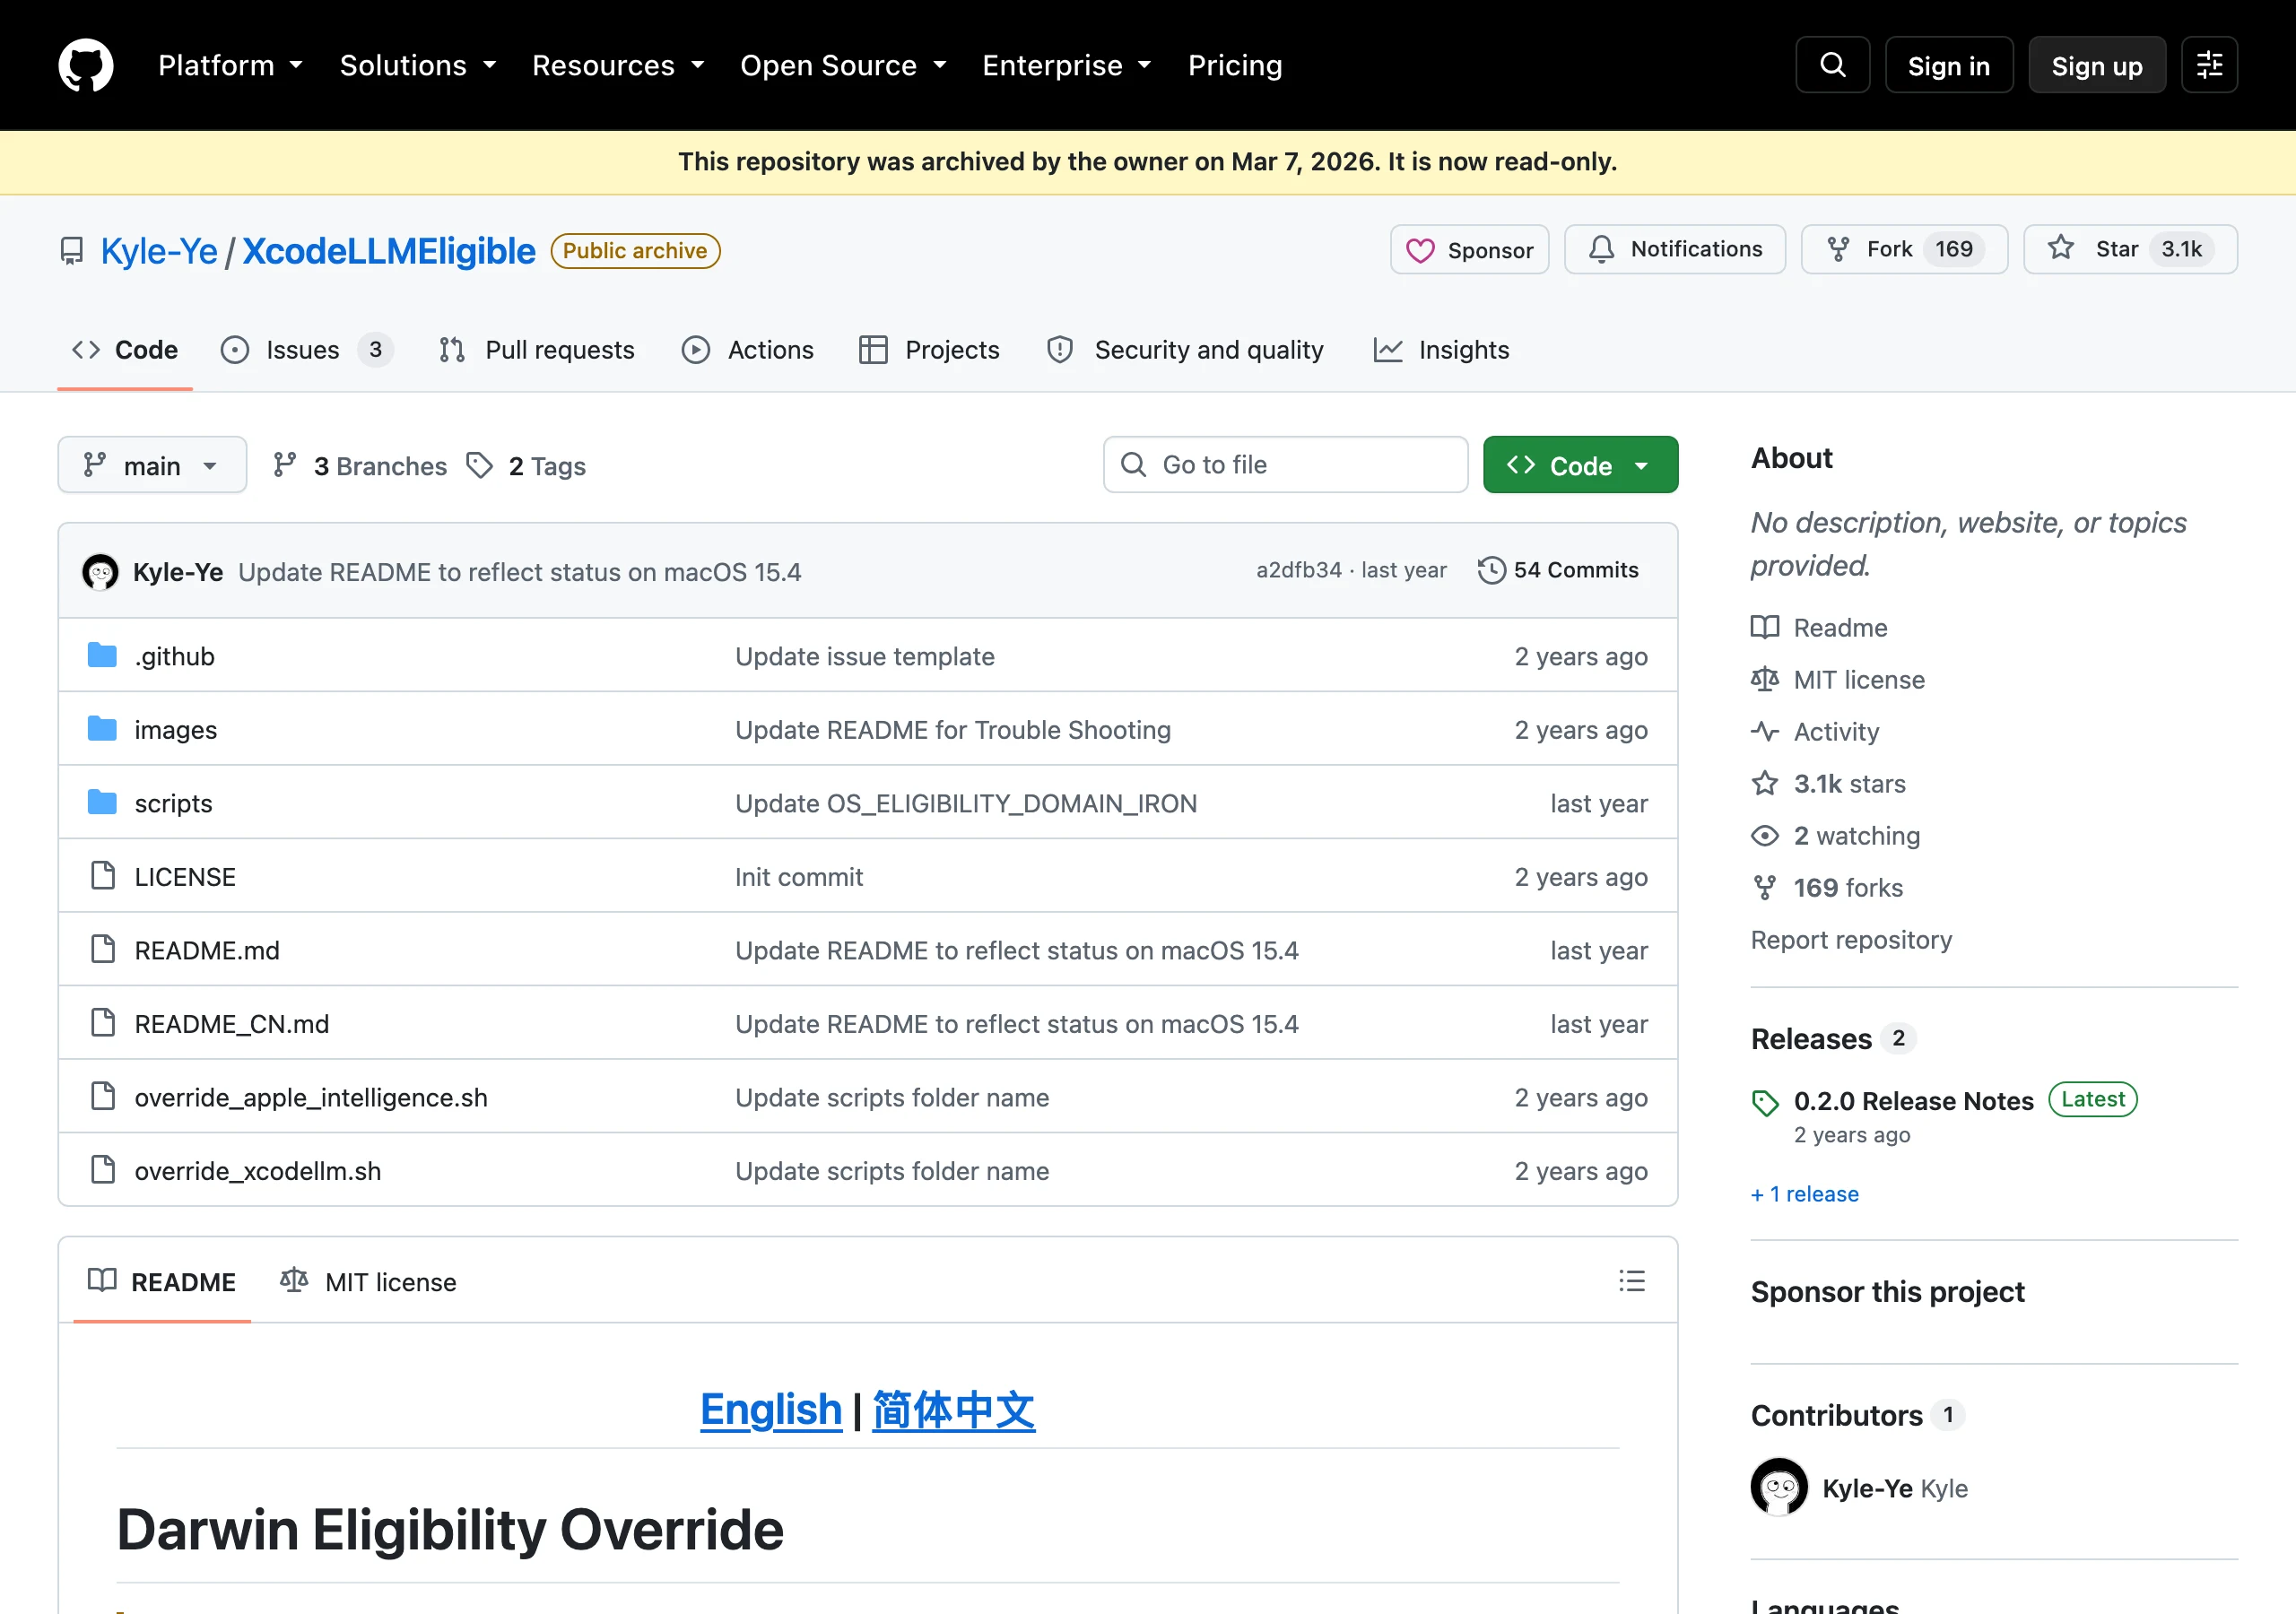Click the images folder icon
The width and height of the screenshot is (2296, 1614).
pos(102,729)
